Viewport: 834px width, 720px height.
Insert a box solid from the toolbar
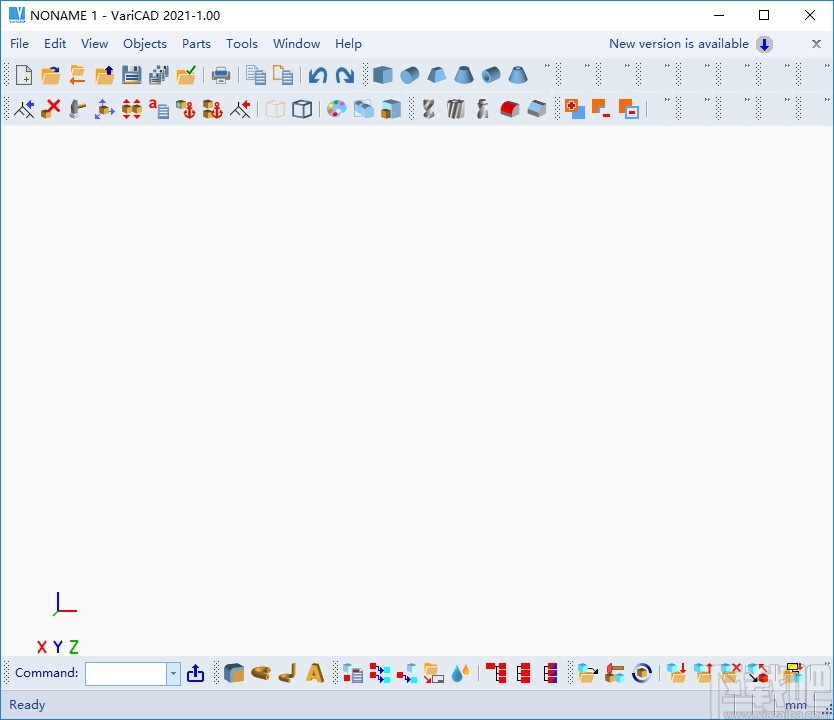[382, 75]
